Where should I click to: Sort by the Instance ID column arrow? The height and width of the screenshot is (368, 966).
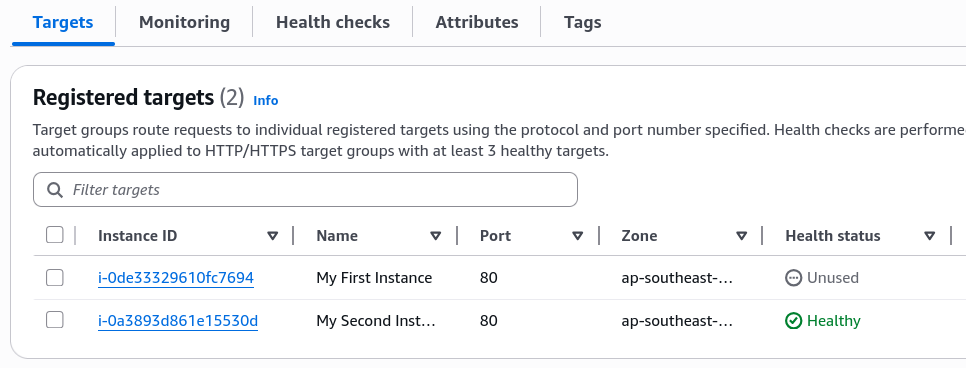[272, 235]
